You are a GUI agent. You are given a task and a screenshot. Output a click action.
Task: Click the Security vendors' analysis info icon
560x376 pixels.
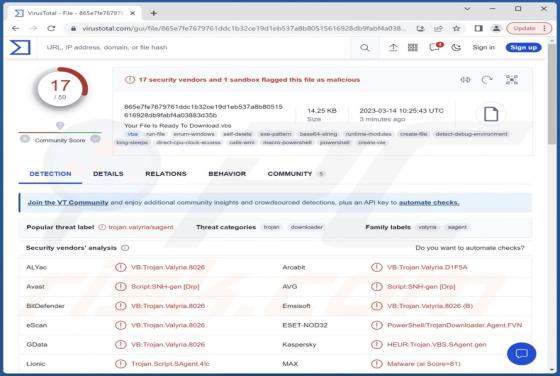pyautogui.click(x=125, y=248)
